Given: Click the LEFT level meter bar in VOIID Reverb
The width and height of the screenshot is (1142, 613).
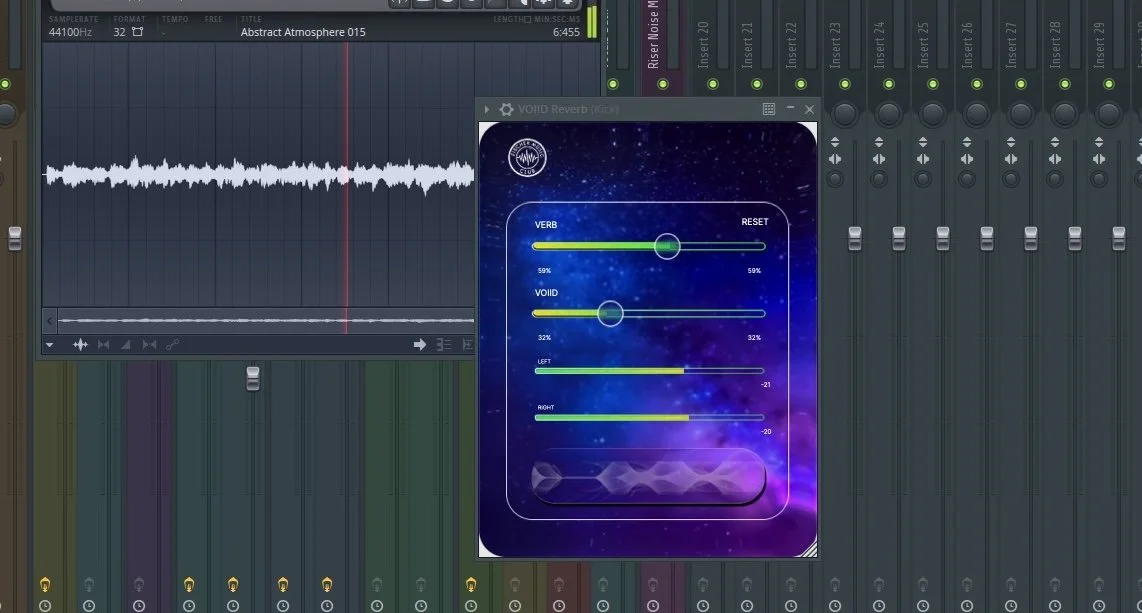Looking at the screenshot, I should click(649, 371).
